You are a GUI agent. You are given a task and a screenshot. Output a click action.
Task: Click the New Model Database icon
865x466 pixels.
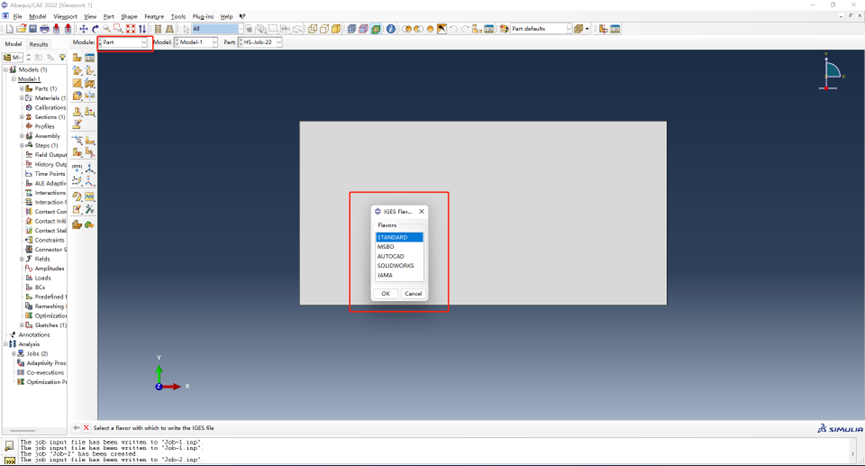(9, 29)
